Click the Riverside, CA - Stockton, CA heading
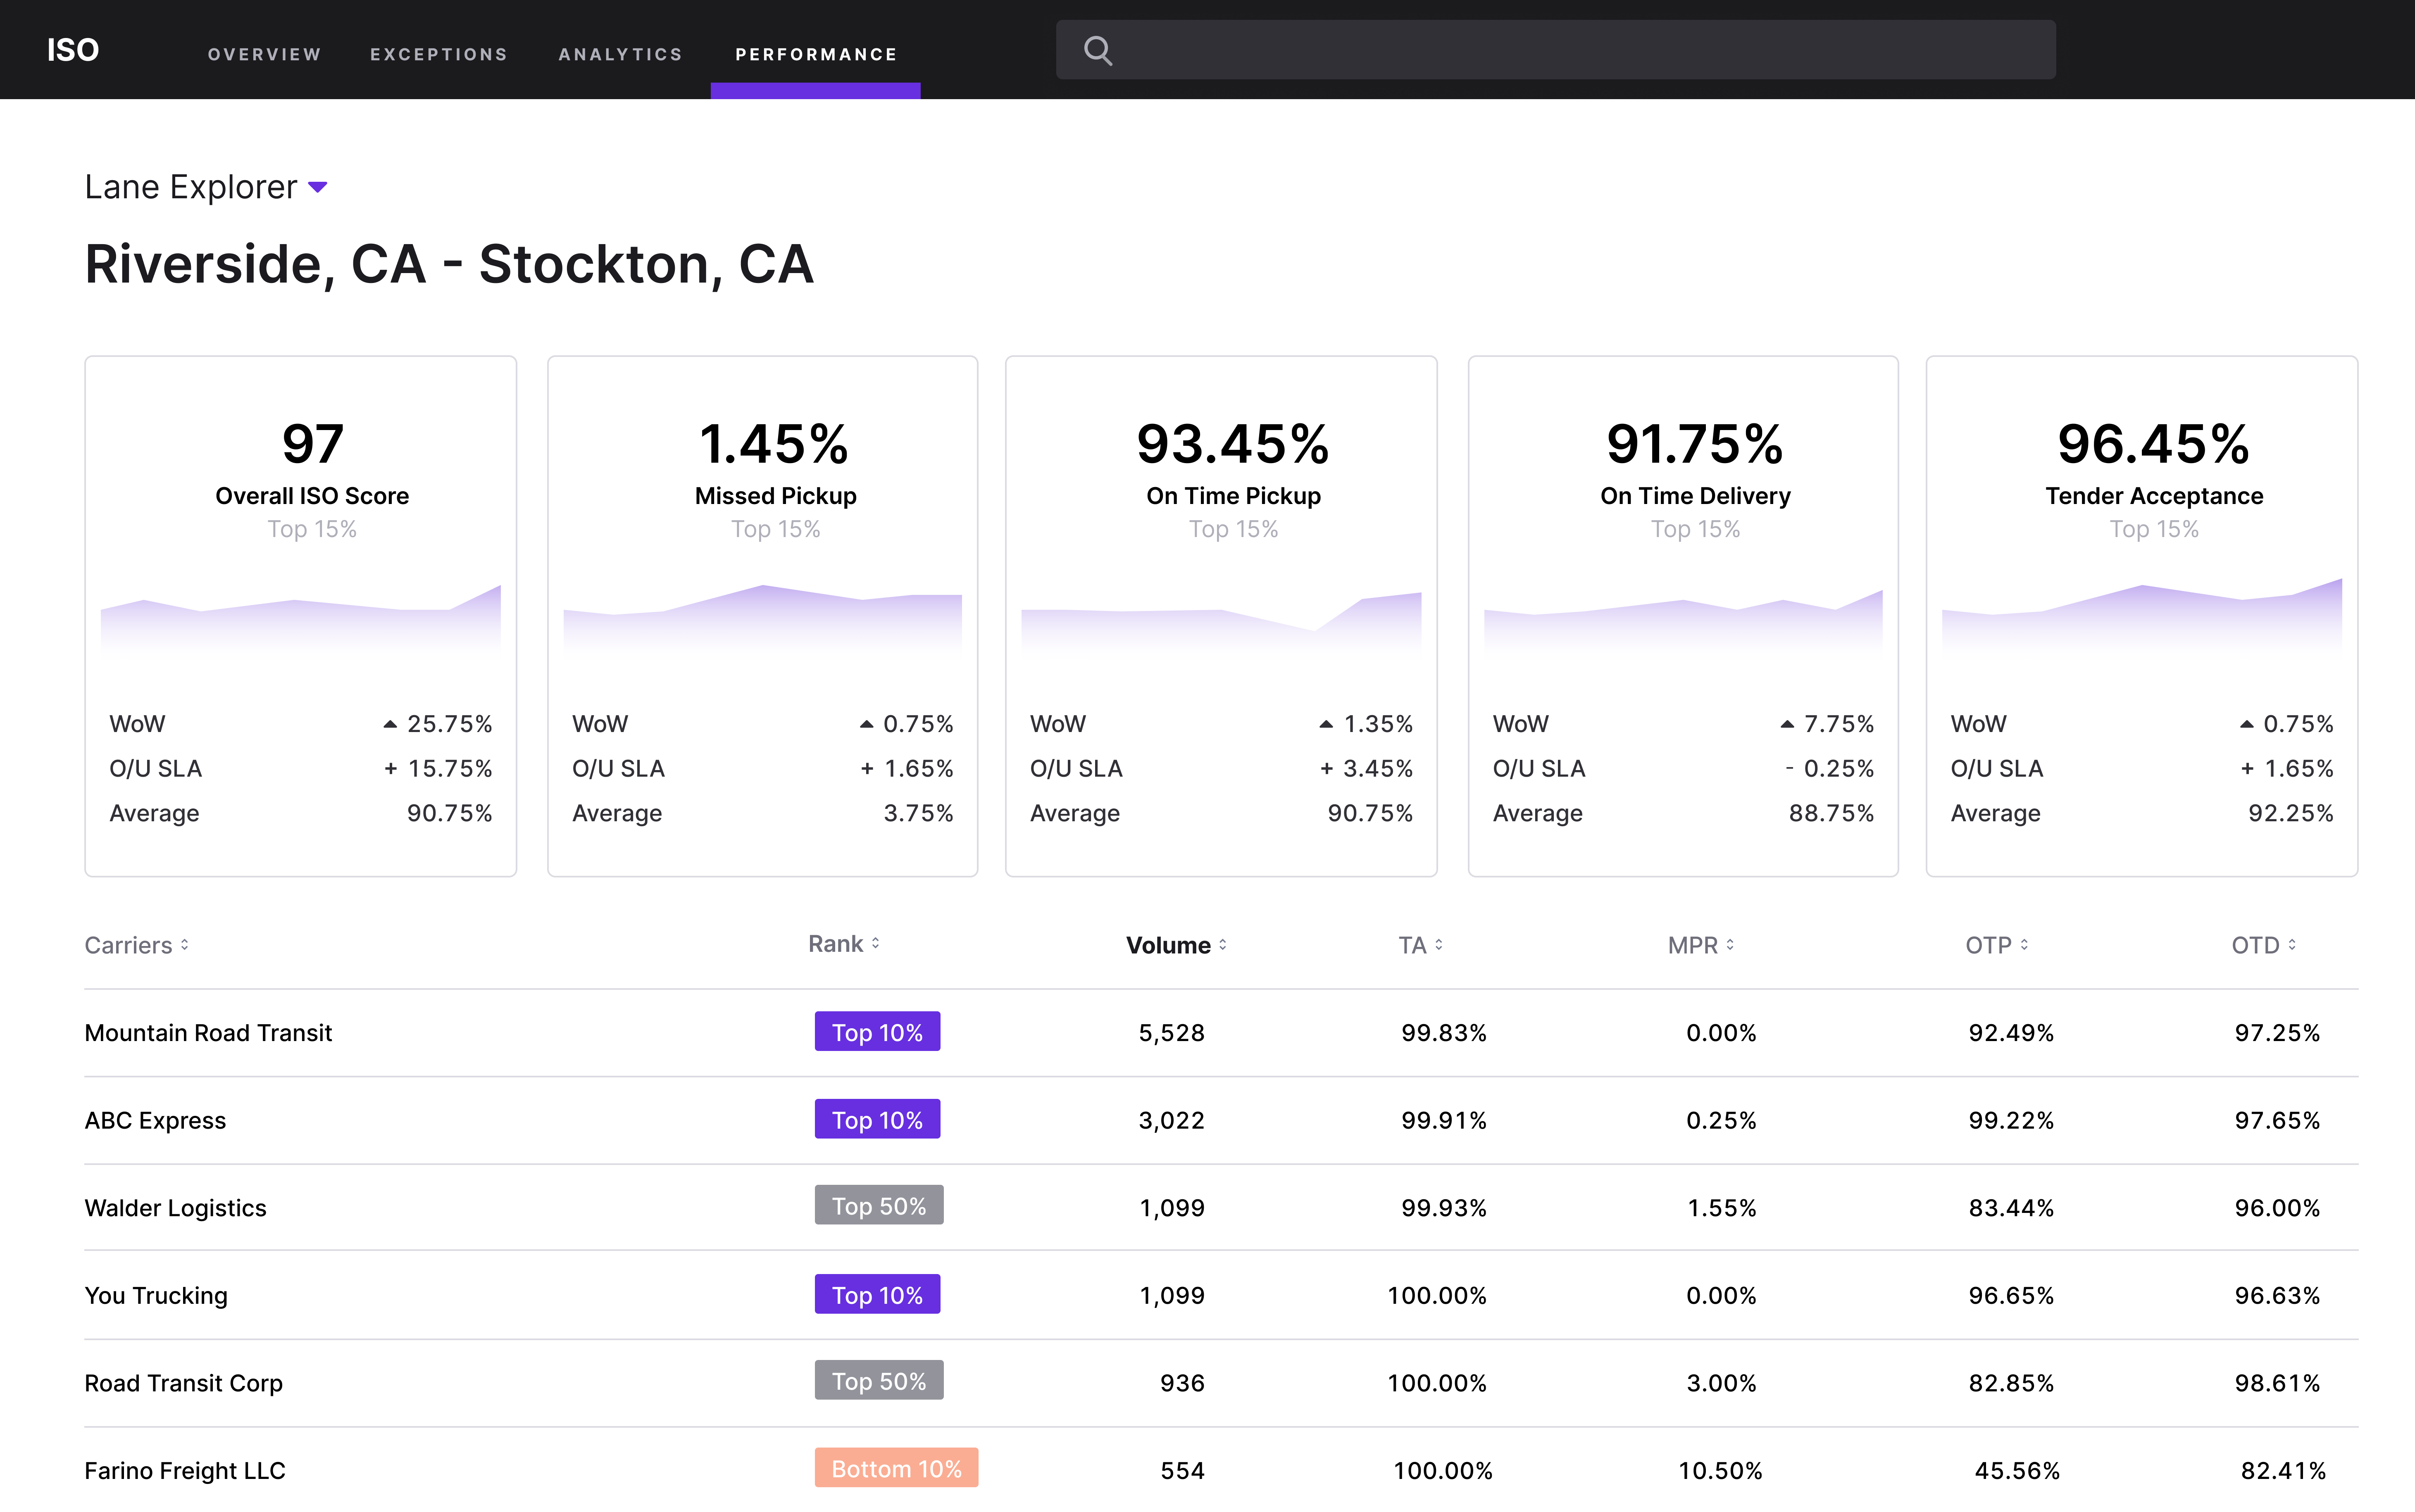2415x1512 pixels. coord(449,265)
